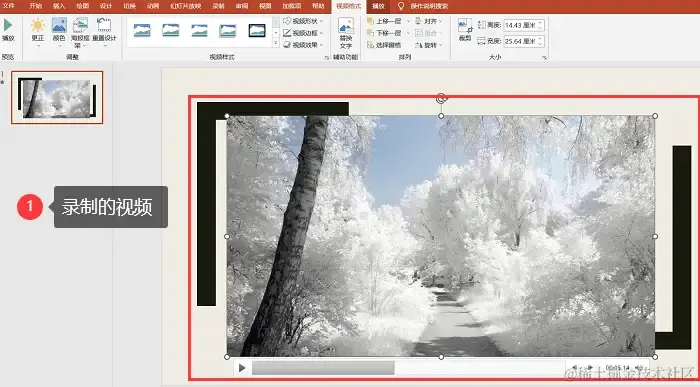Apply the second video style thumbnail
The image size is (700, 387).
tap(171, 30)
